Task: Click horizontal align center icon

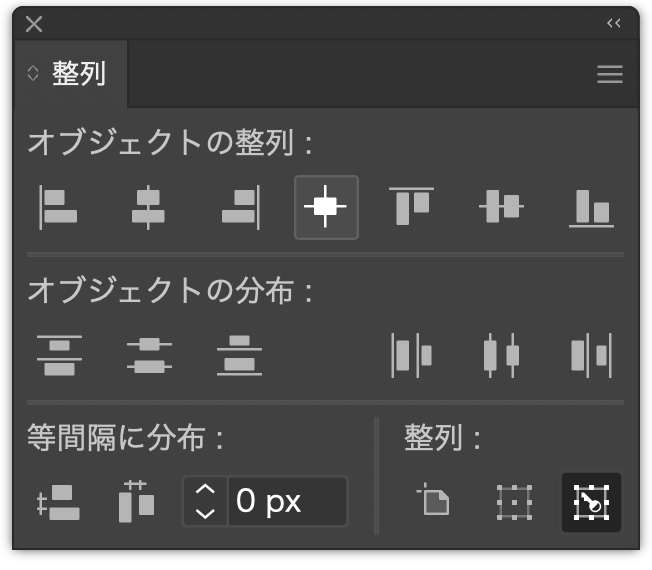Action: (x=148, y=207)
